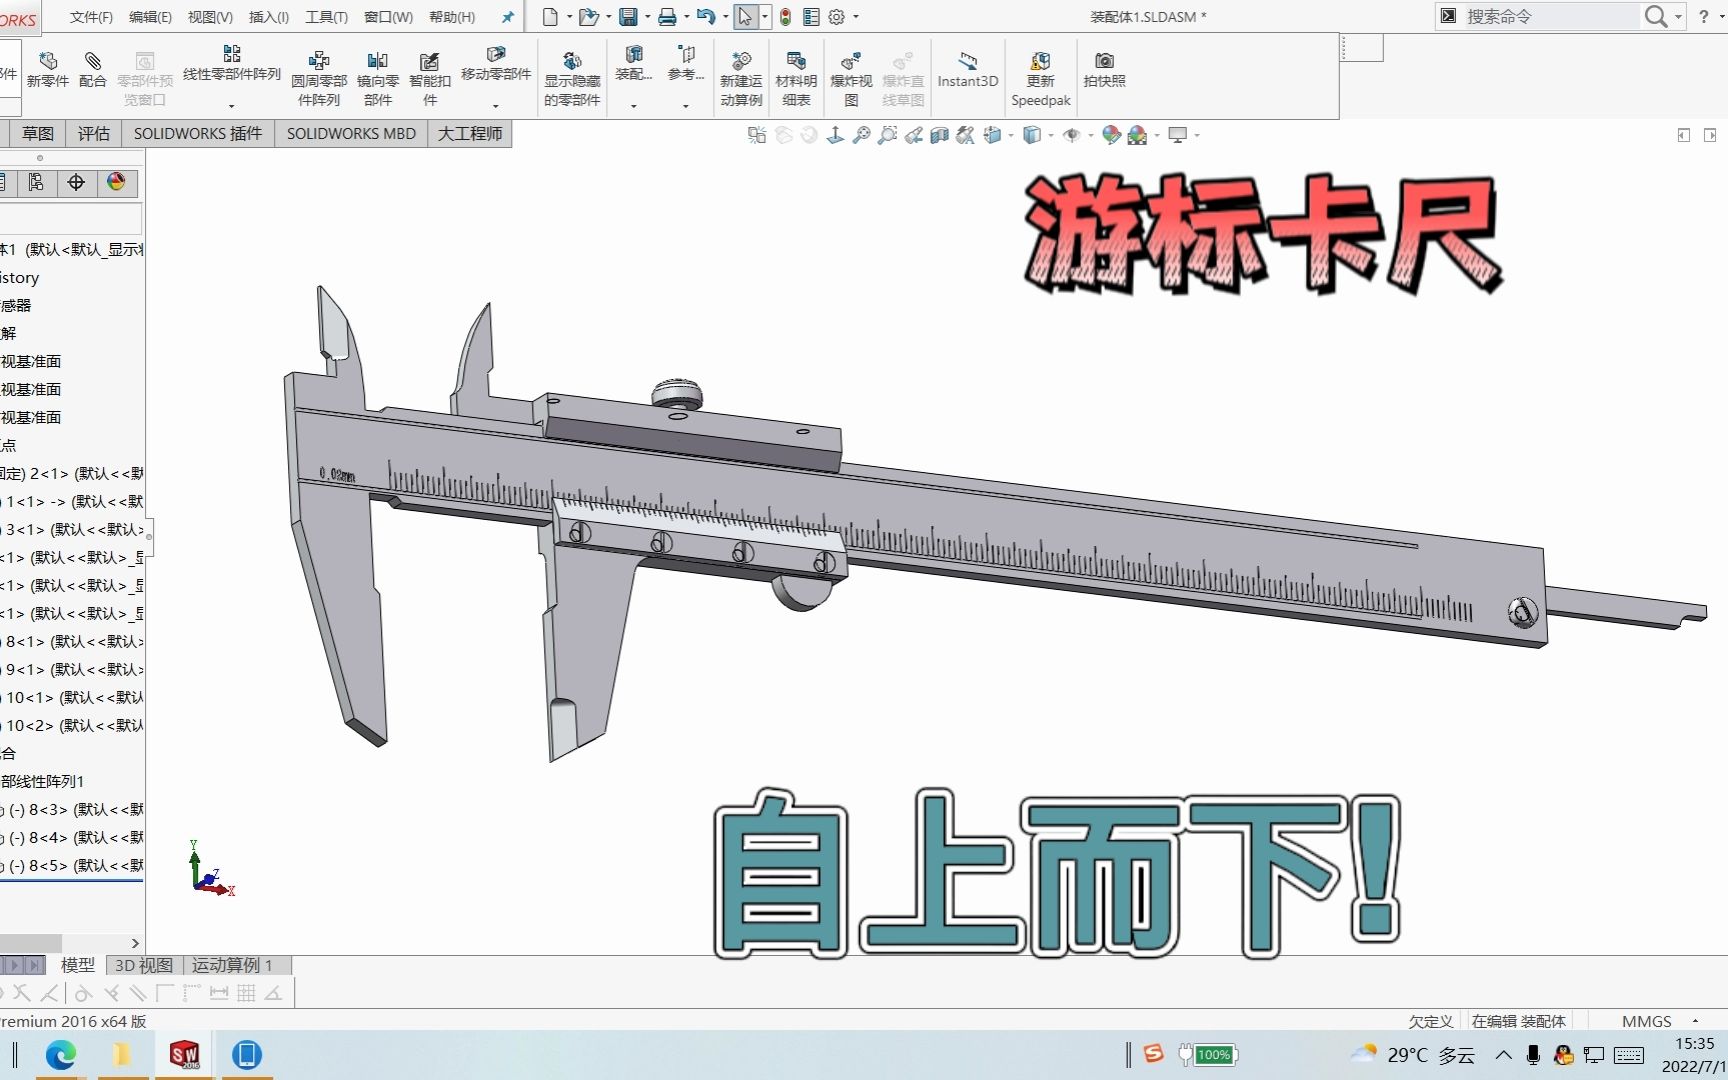Open the 配合 (Mate) tool

(92, 70)
